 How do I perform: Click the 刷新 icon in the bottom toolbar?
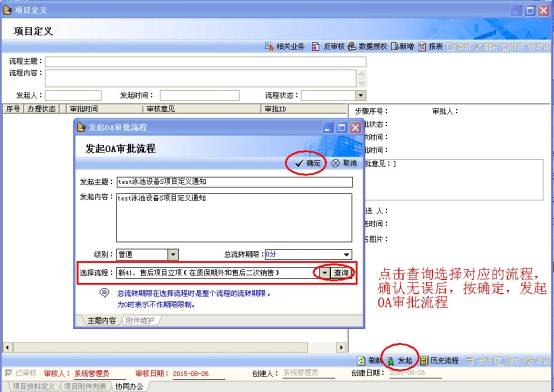tap(361, 360)
